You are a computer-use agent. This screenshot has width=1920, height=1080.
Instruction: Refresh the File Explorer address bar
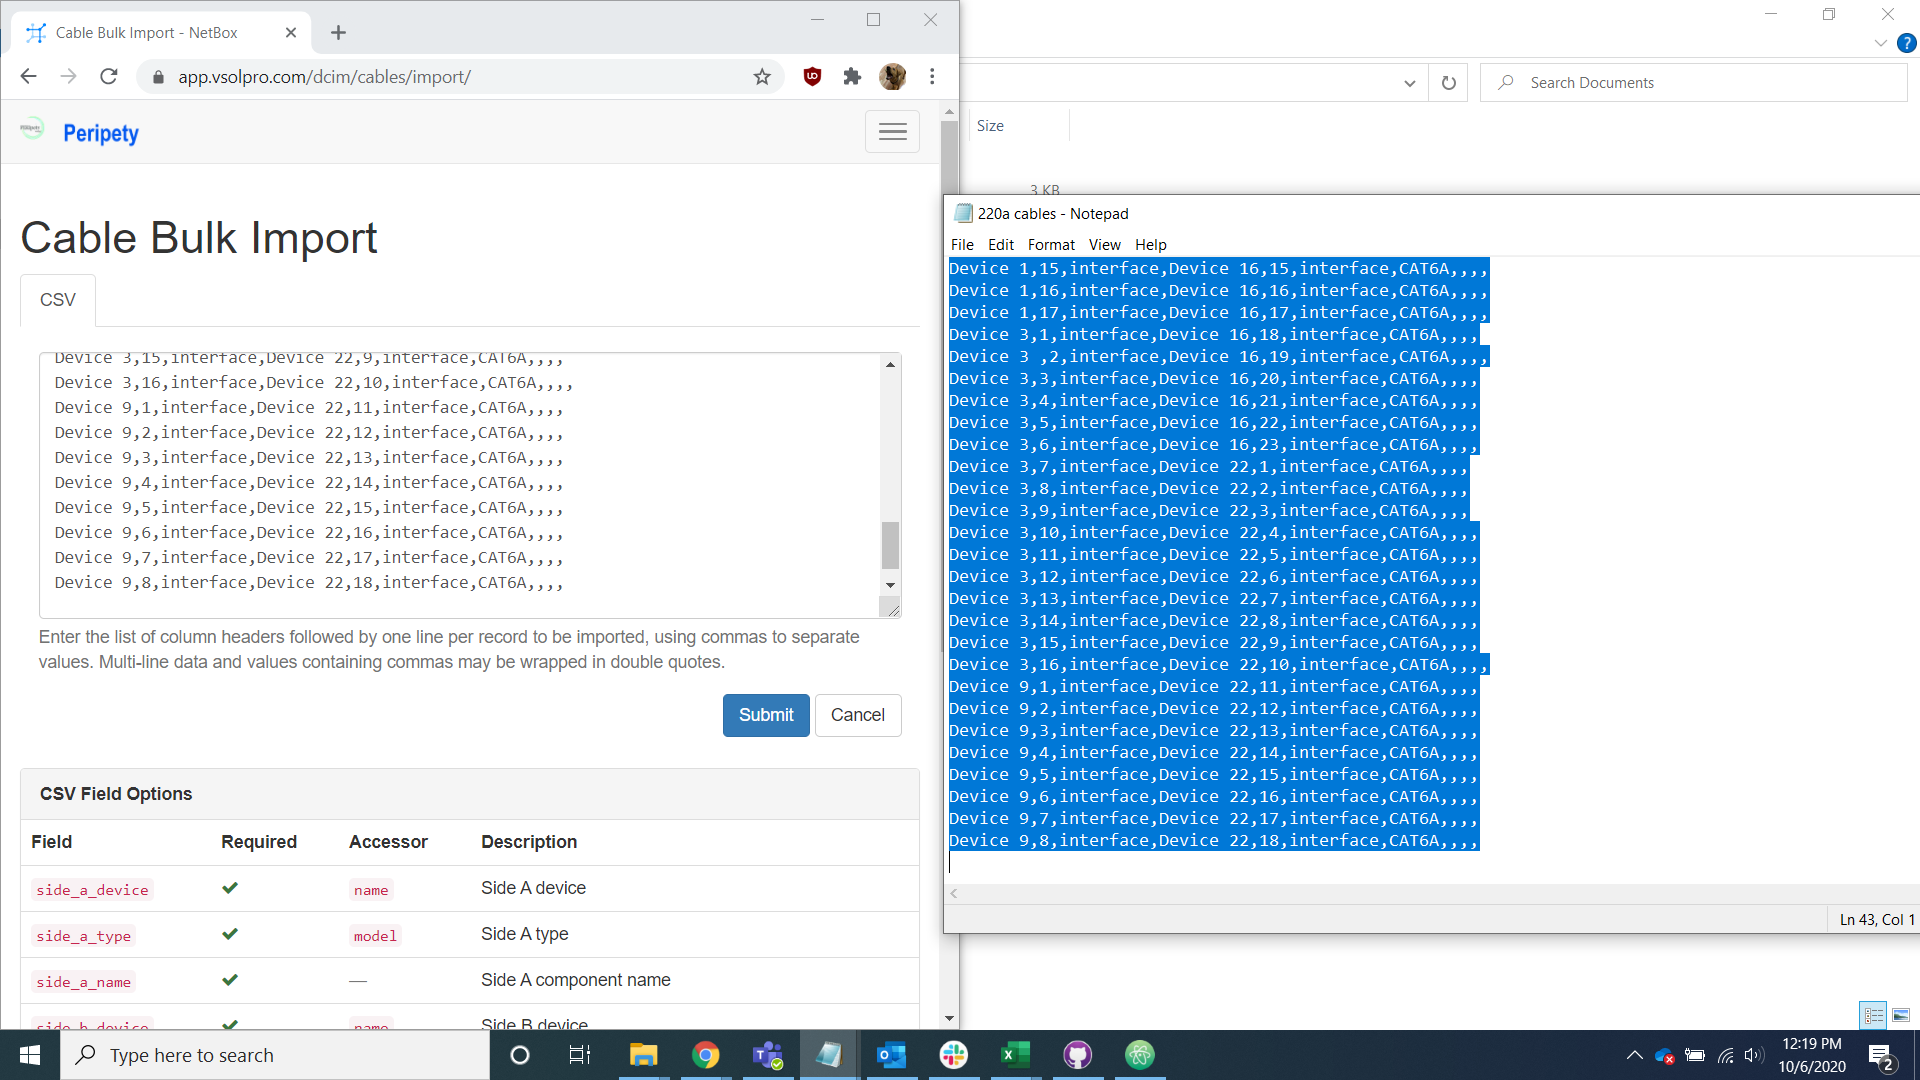tap(1448, 83)
